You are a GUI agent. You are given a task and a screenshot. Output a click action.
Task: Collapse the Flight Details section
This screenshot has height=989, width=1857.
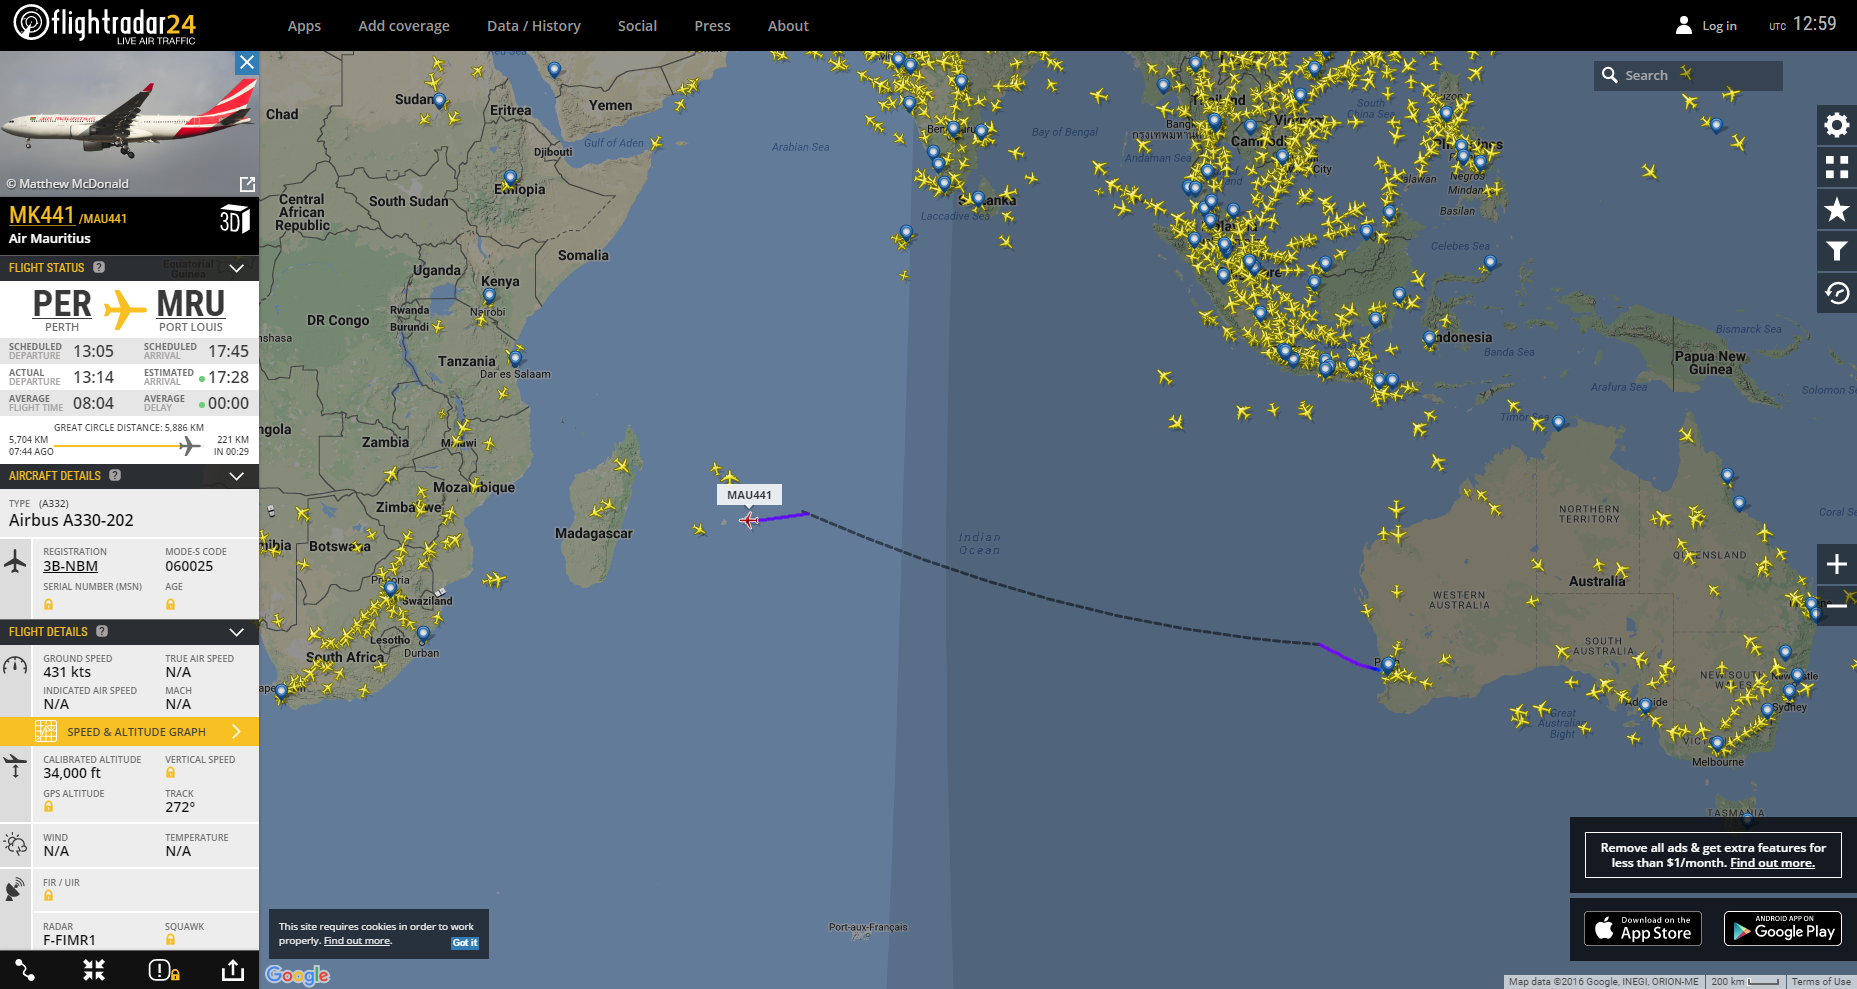pos(237,632)
